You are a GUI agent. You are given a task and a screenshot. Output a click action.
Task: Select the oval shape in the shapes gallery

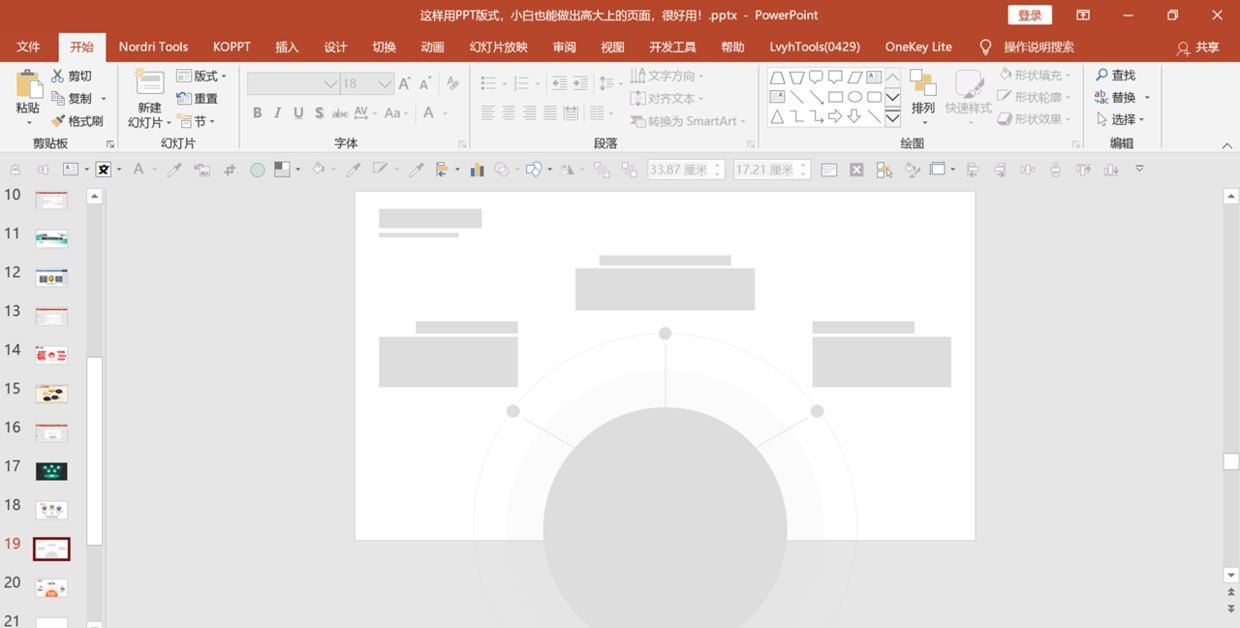[x=855, y=97]
